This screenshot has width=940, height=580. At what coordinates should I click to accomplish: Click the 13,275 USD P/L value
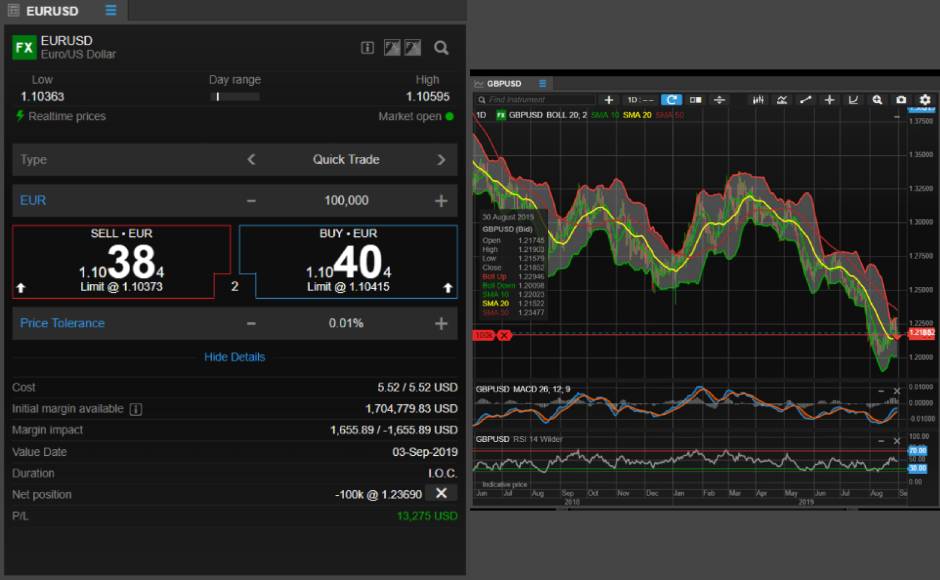(427, 516)
